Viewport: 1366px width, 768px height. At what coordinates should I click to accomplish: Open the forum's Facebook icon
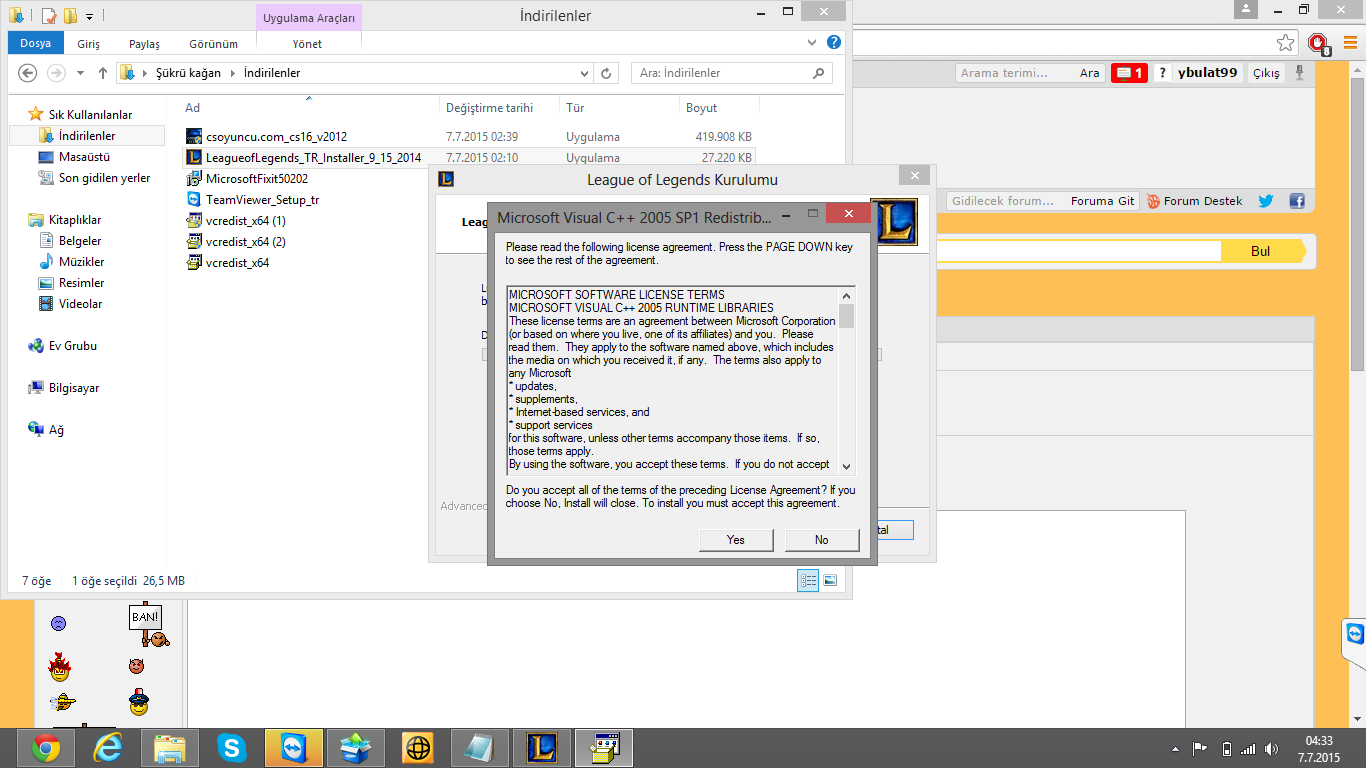click(x=1297, y=201)
